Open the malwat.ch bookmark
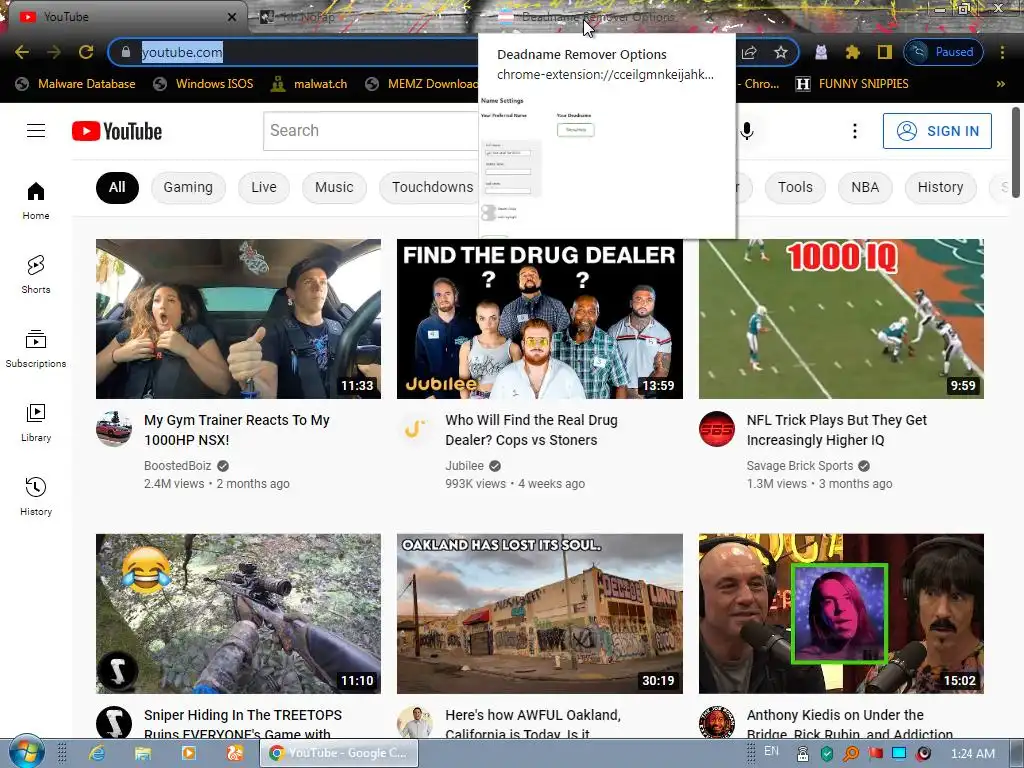 [x=310, y=84]
